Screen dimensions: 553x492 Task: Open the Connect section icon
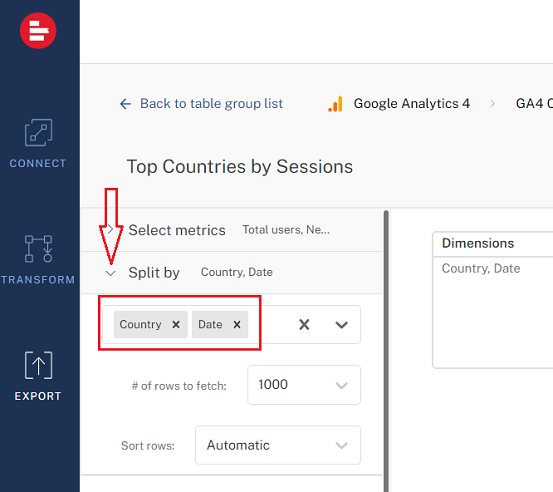coord(38,133)
